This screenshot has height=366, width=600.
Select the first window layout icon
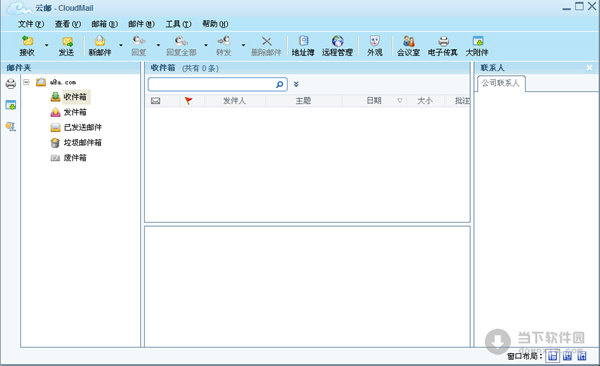pyautogui.click(x=552, y=356)
